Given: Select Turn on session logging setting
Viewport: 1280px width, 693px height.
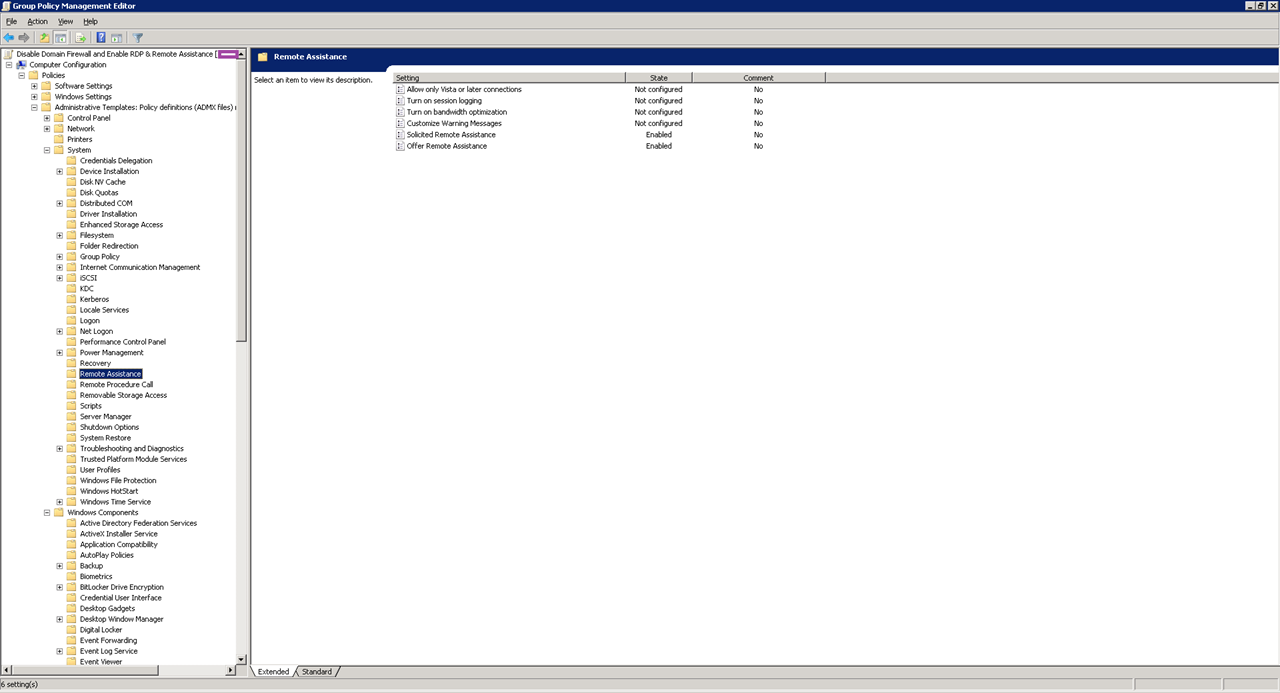Looking at the screenshot, I should 444,101.
